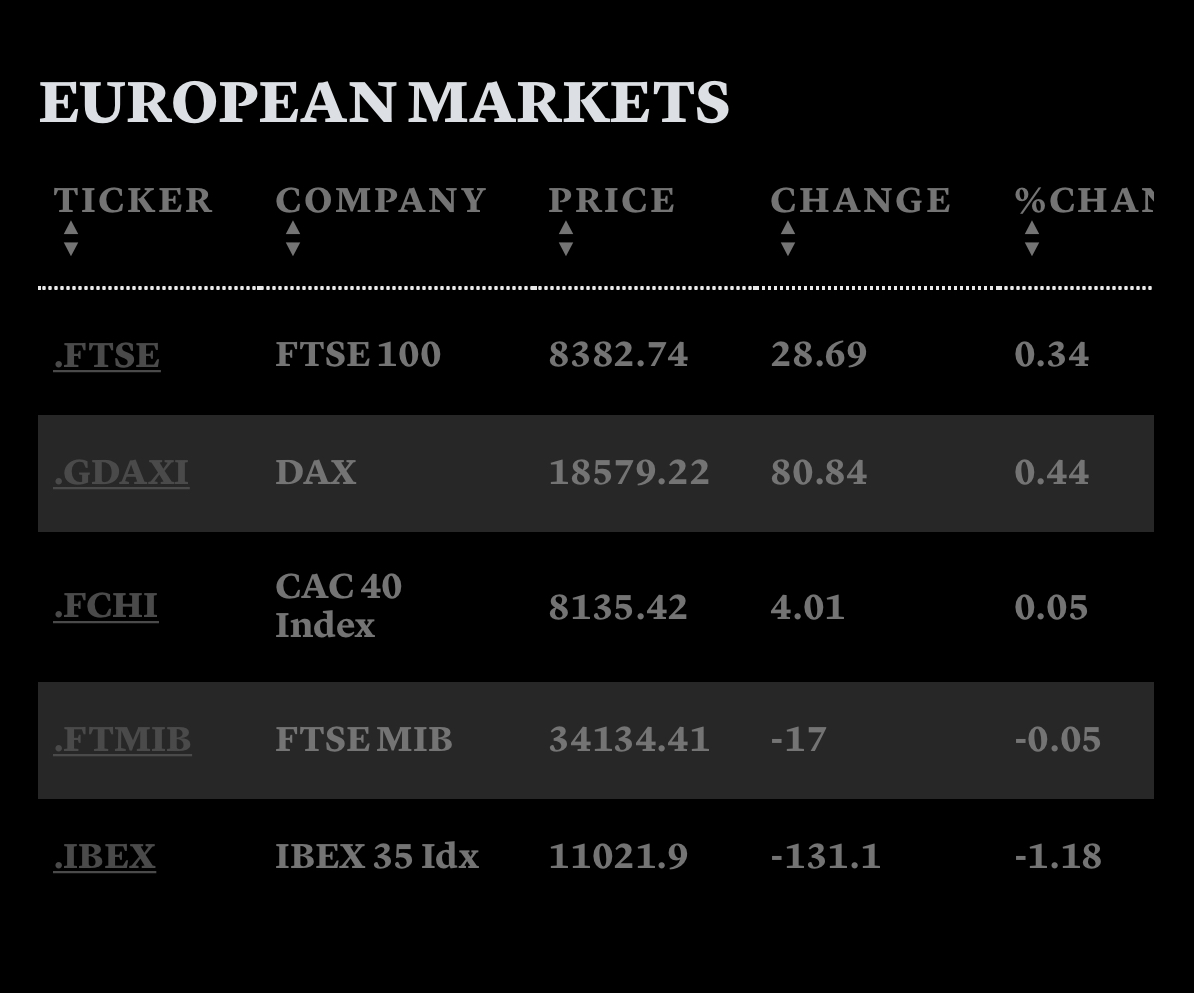This screenshot has height=993, width=1194.
Task: Sort table by %Change column arrows
Action: 1031,239
